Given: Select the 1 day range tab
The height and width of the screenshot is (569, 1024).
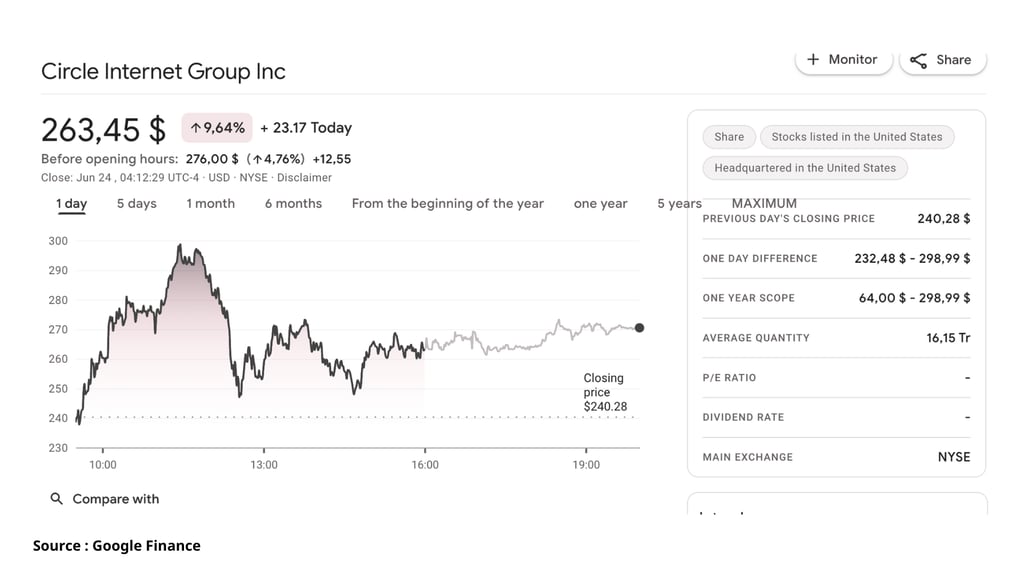Looking at the screenshot, I should (x=71, y=204).
